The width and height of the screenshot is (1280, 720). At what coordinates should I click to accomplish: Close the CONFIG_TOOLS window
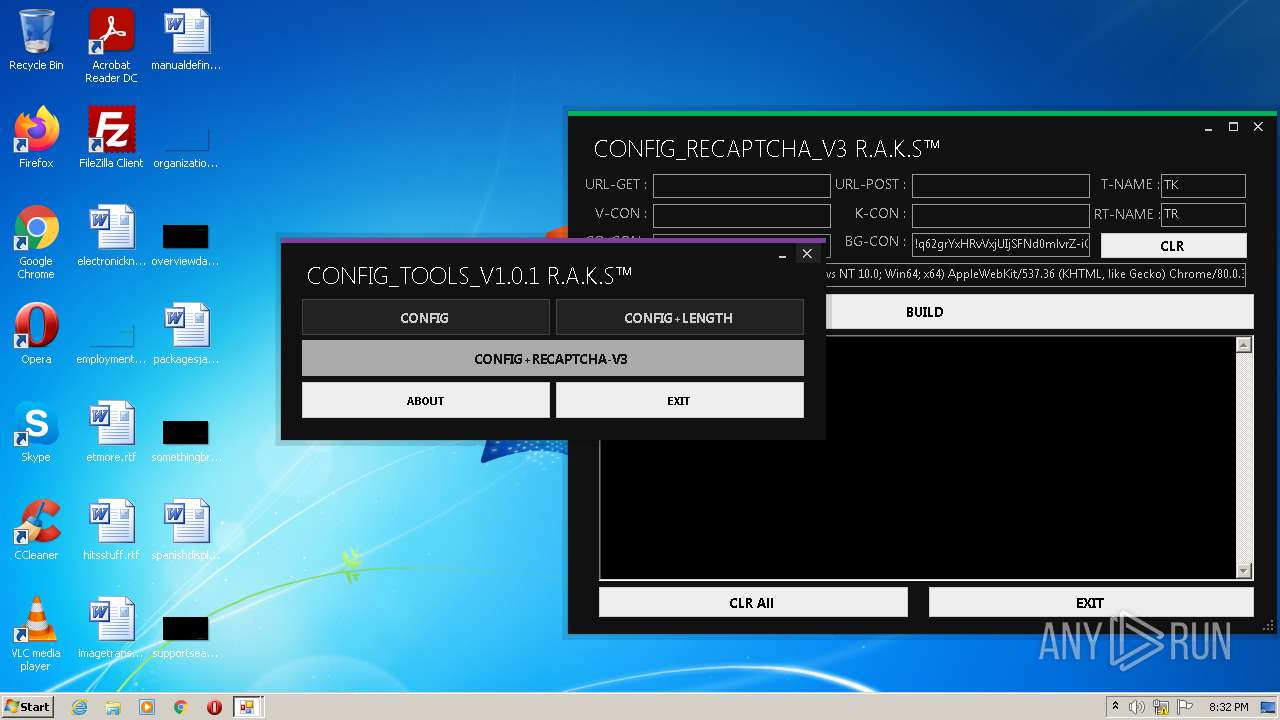(x=807, y=254)
